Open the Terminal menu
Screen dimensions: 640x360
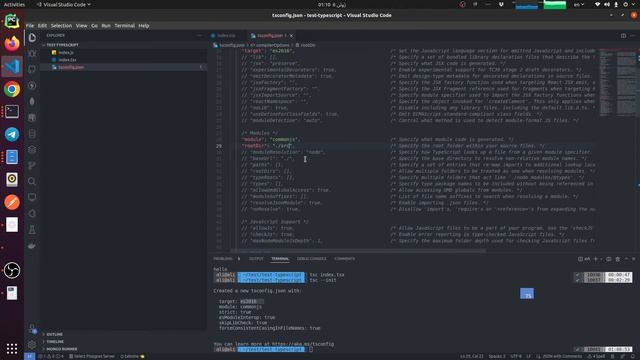tap(124, 26)
